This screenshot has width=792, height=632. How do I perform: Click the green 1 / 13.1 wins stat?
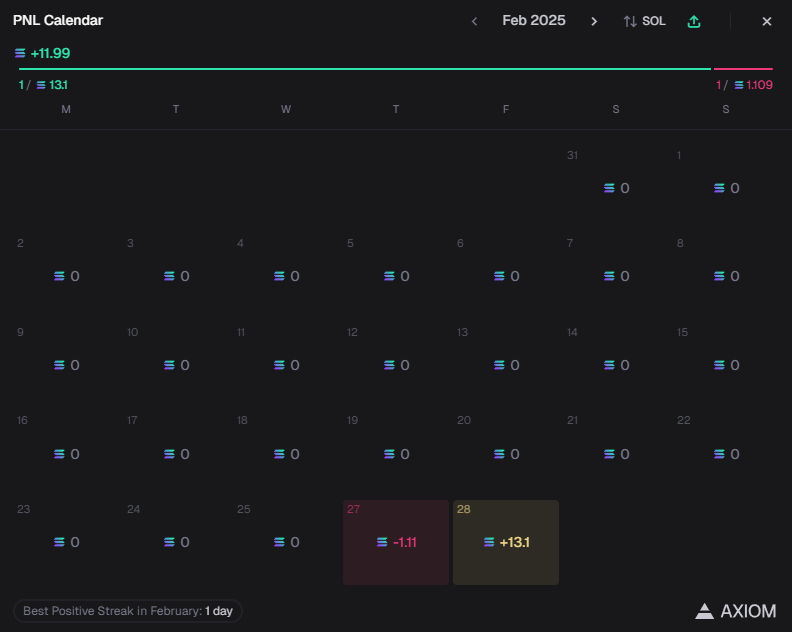[43, 85]
